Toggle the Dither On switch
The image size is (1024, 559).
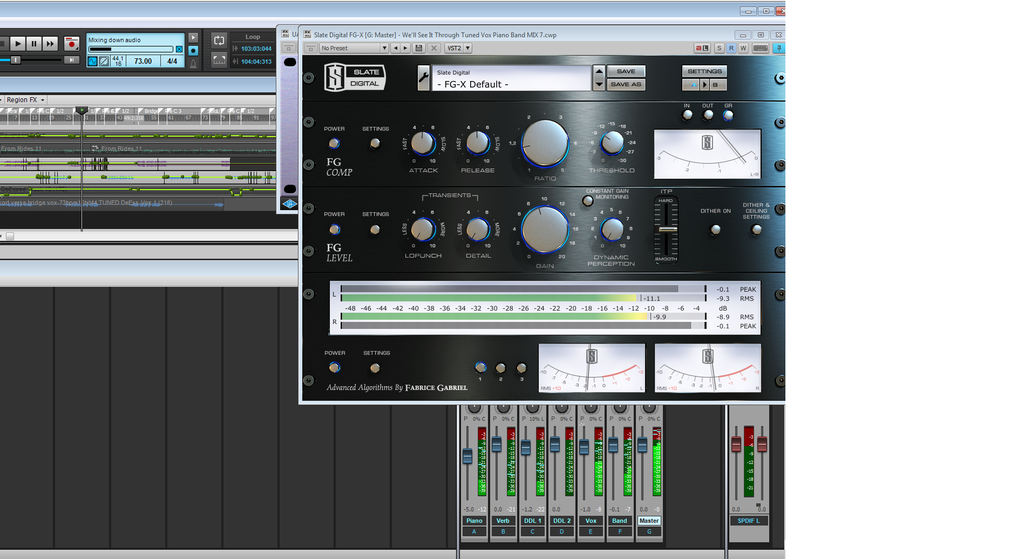[715, 229]
